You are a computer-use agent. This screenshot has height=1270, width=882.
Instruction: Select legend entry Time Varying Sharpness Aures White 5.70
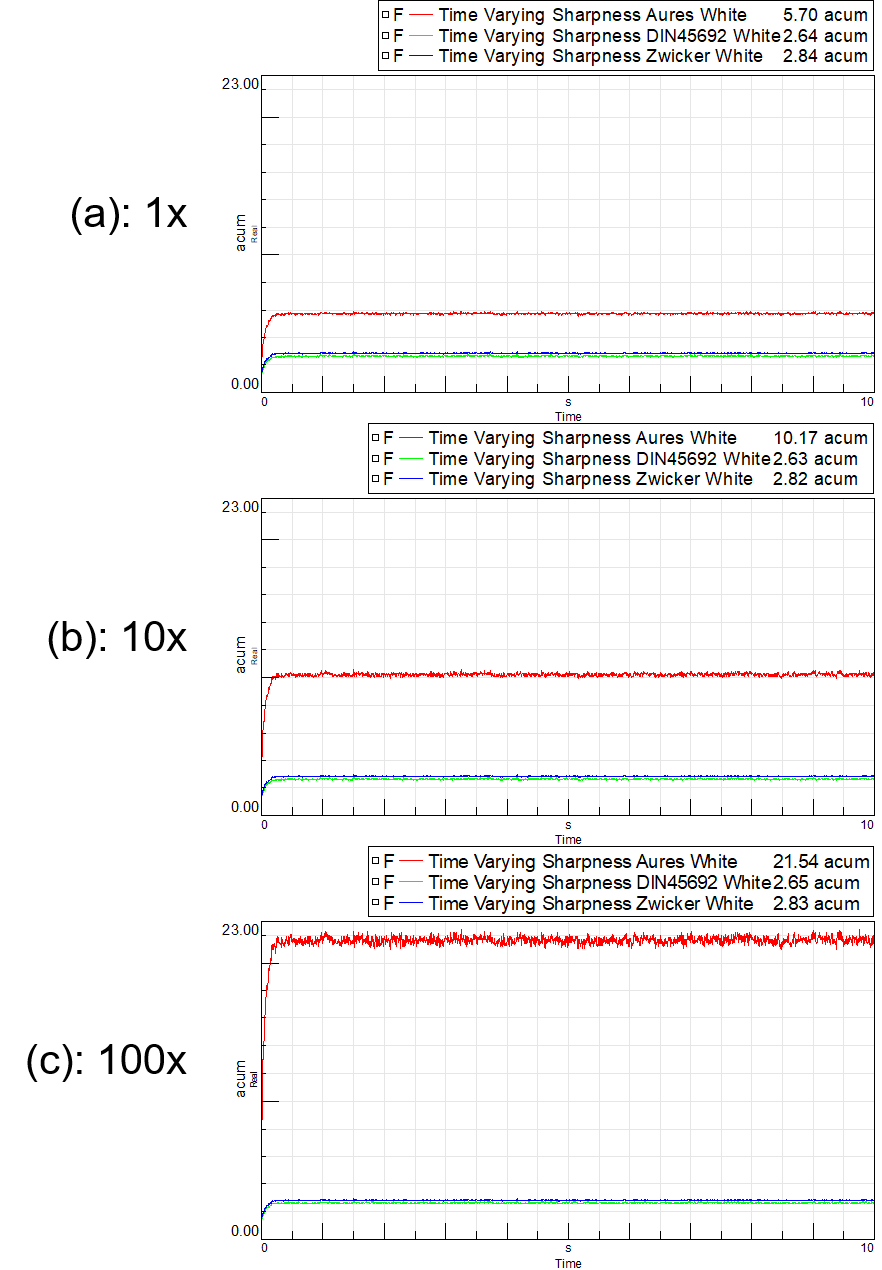[592, 15]
